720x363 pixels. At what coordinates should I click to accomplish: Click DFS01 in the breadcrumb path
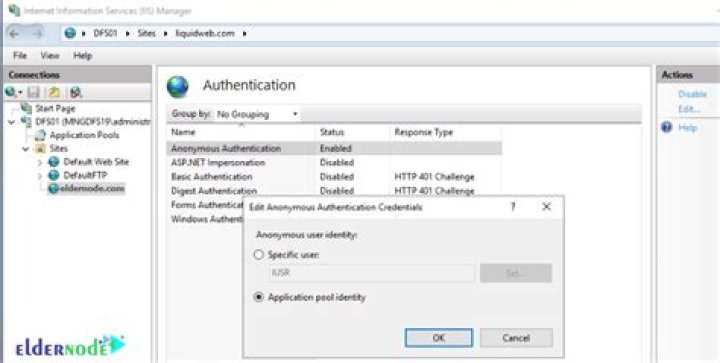(x=106, y=34)
